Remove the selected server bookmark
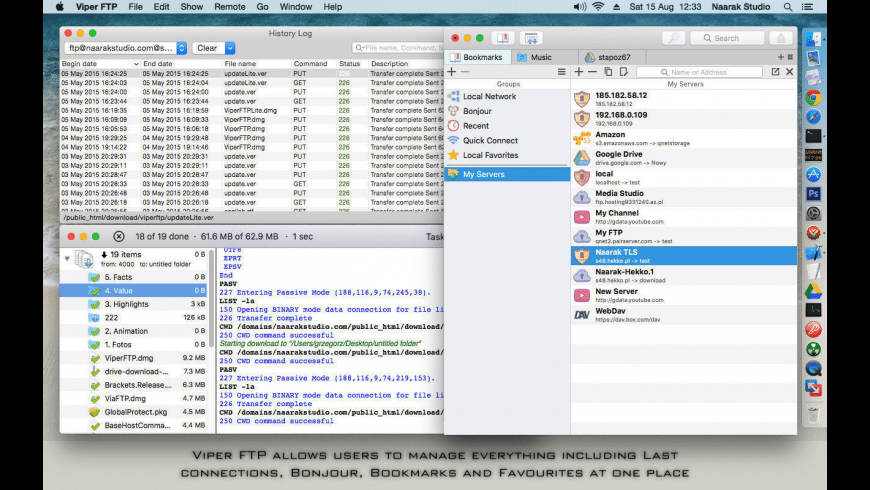The image size is (870, 490). (x=593, y=72)
